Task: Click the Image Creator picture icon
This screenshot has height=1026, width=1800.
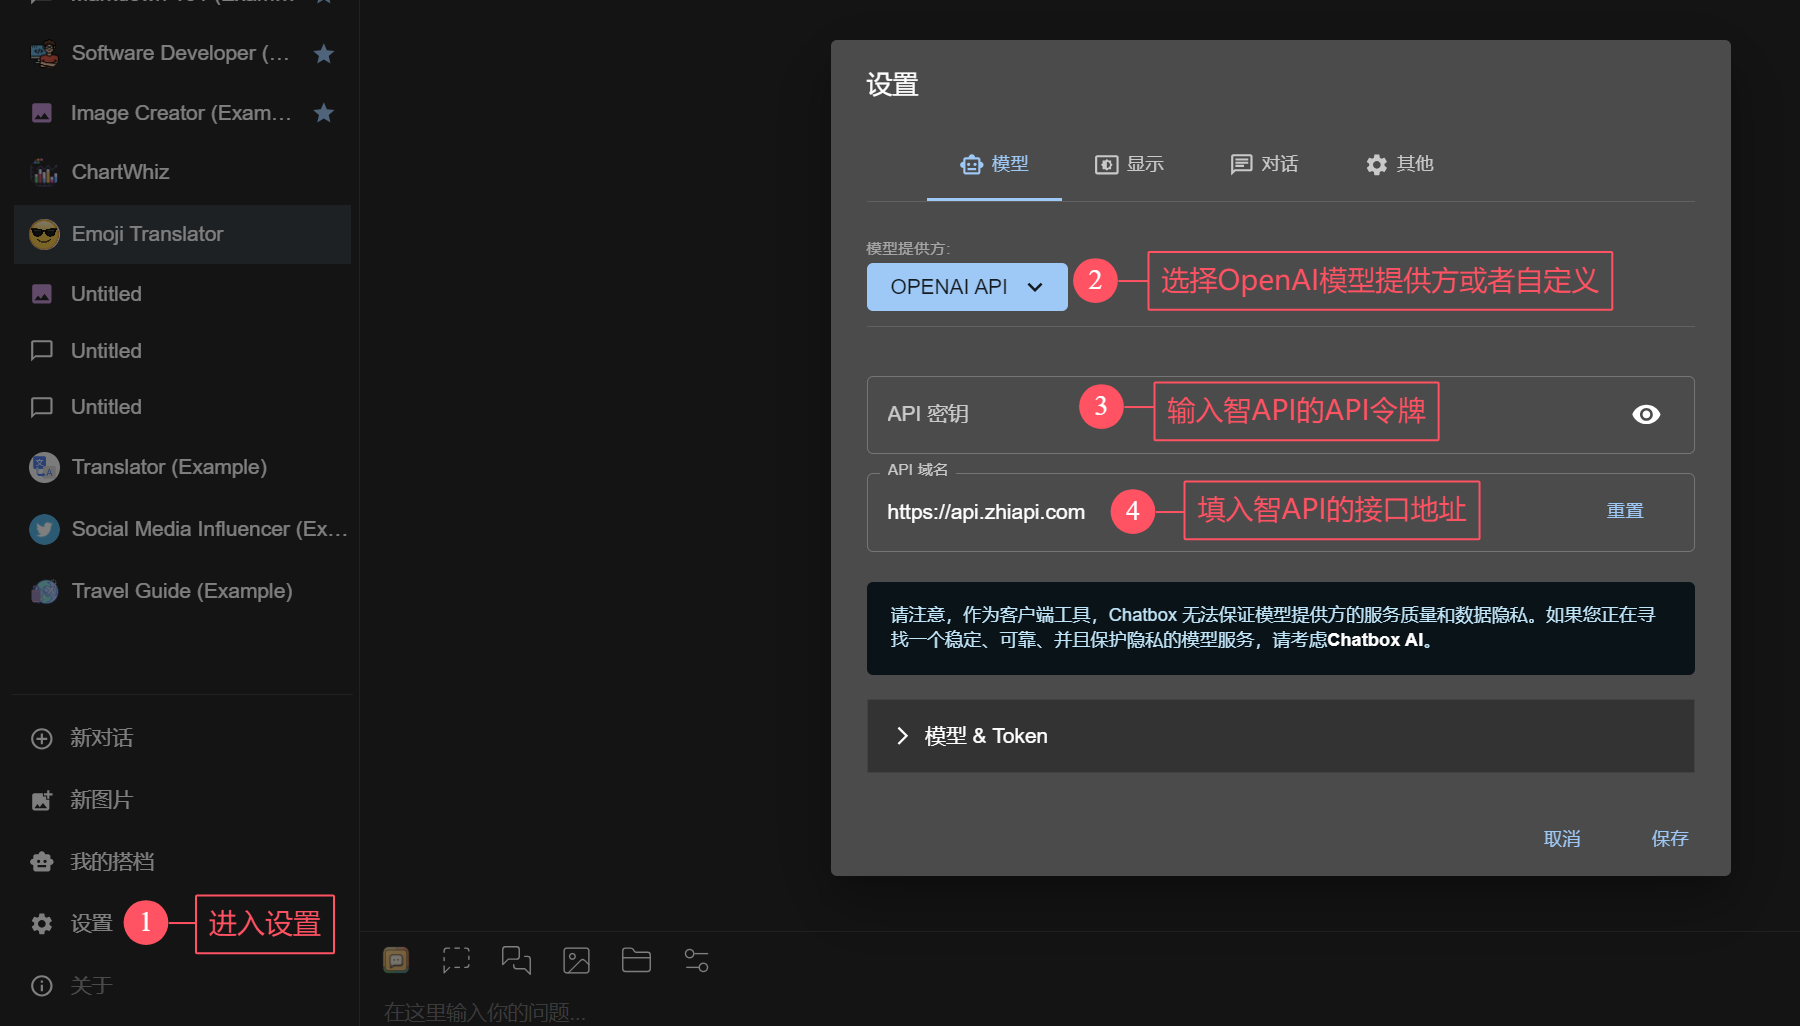Action: pyautogui.click(x=42, y=113)
